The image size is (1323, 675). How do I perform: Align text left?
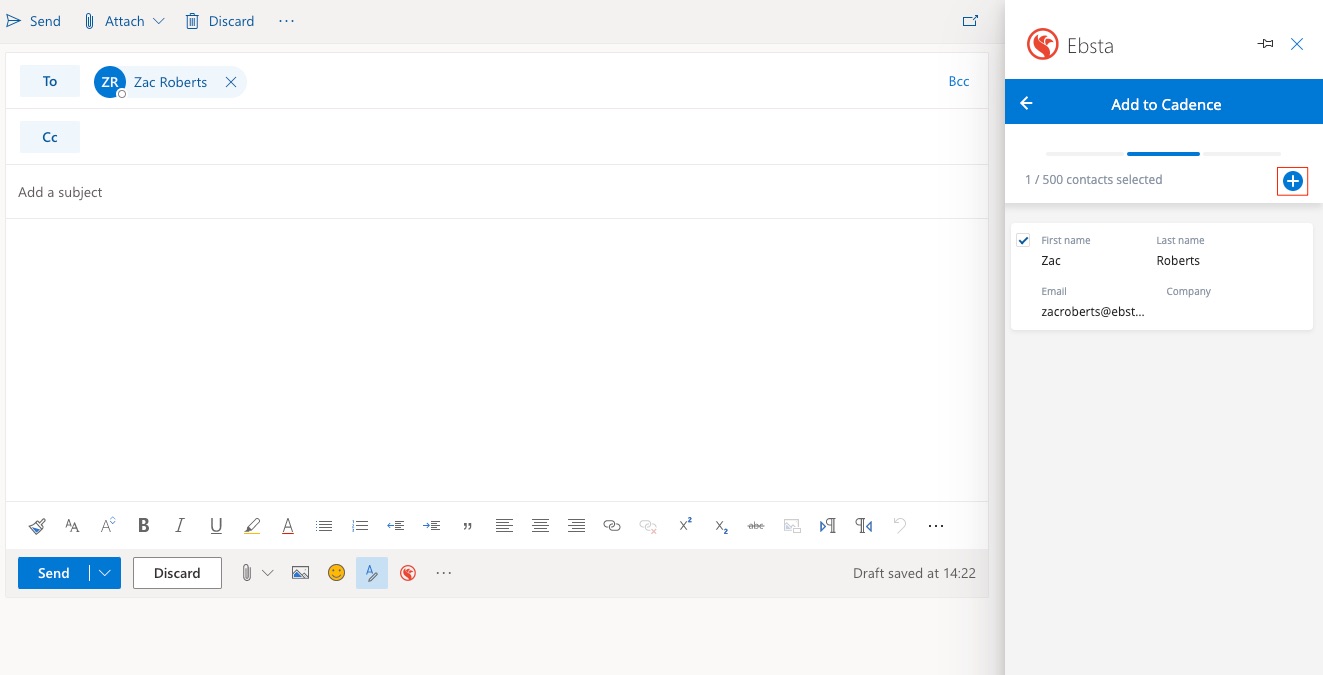point(504,525)
